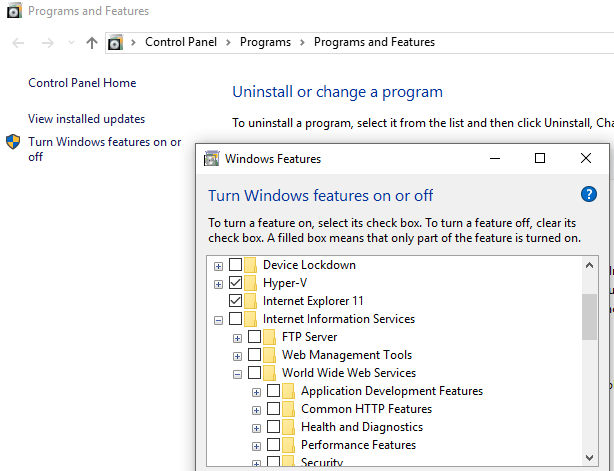
Task: Click the features list scroll down arrow
Action: (589, 457)
